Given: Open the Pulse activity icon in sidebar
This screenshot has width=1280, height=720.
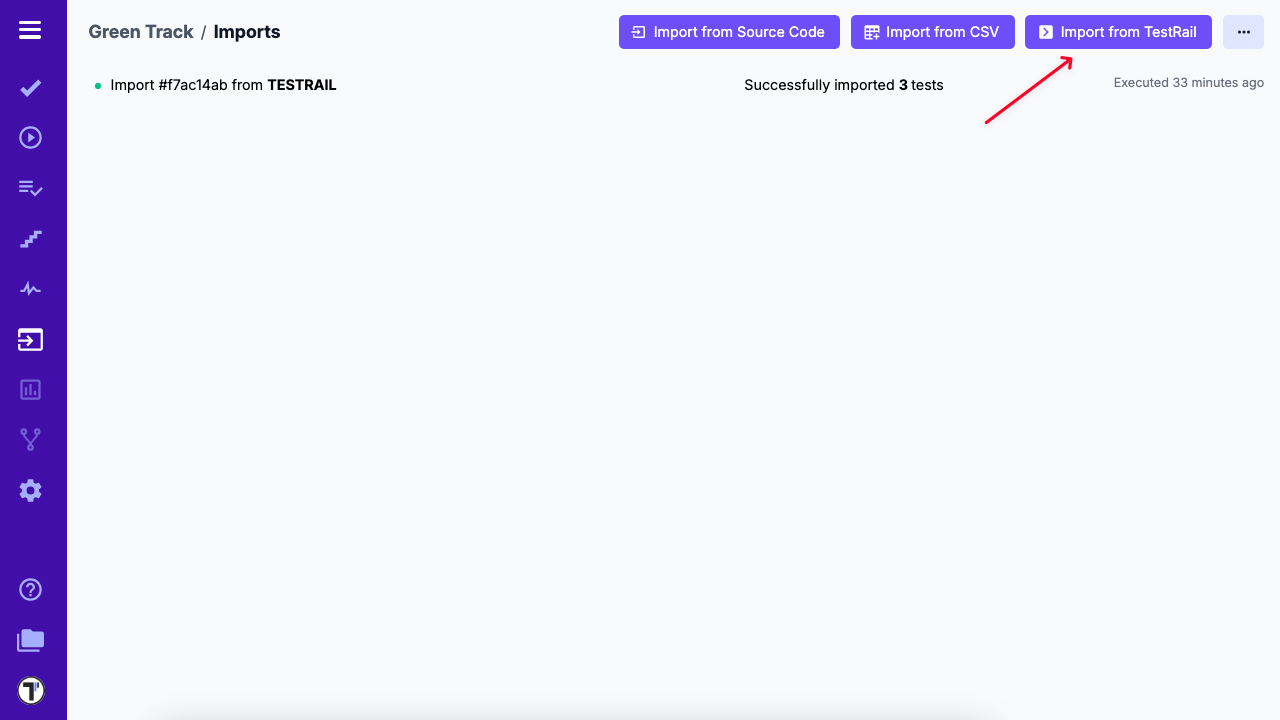Looking at the screenshot, I should pos(30,288).
